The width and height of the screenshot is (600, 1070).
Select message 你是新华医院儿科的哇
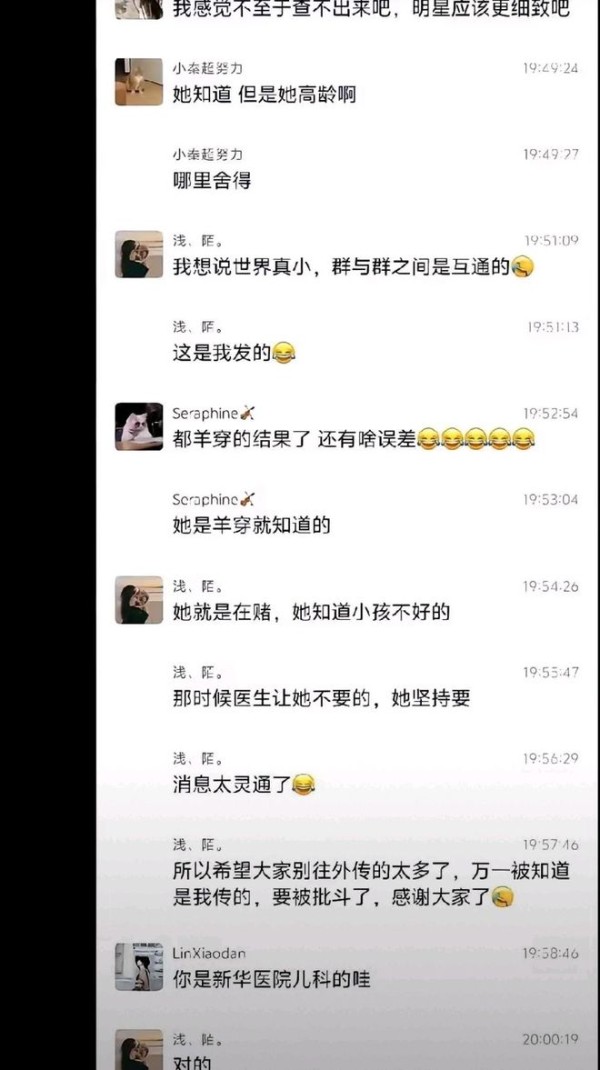click(x=271, y=981)
